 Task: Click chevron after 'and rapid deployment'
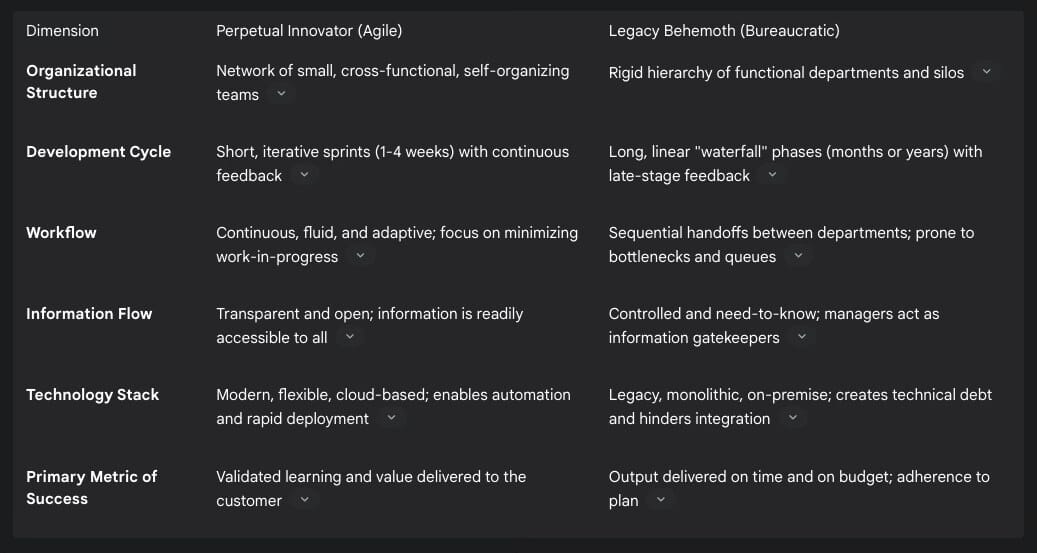[391, 418]
